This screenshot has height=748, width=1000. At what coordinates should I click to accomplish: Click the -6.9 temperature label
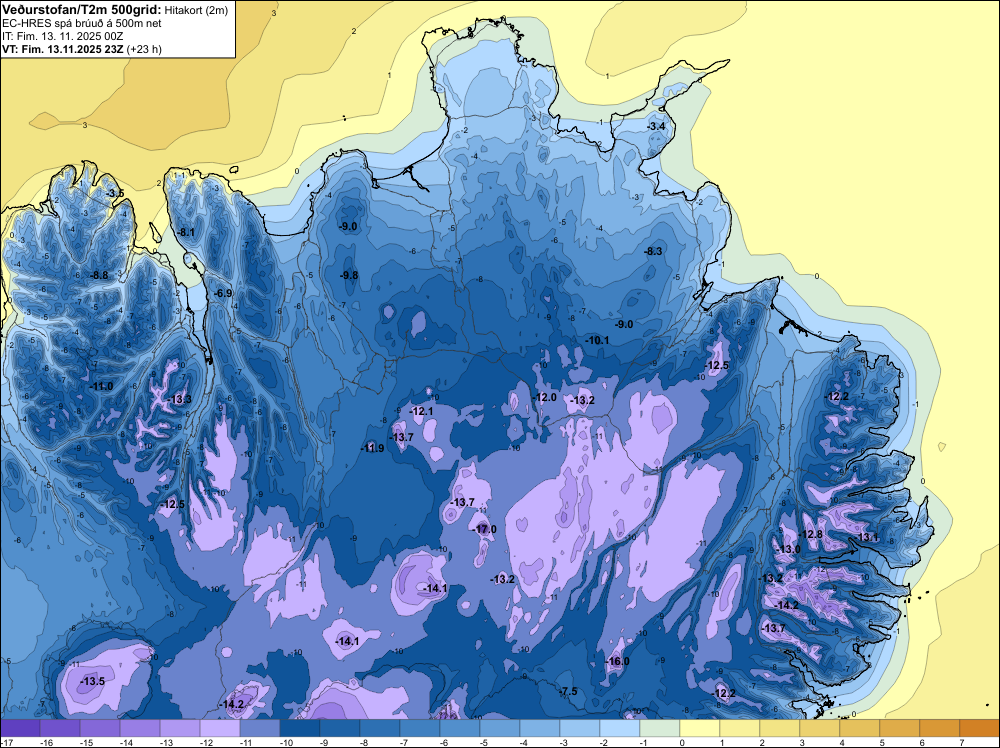223,293
